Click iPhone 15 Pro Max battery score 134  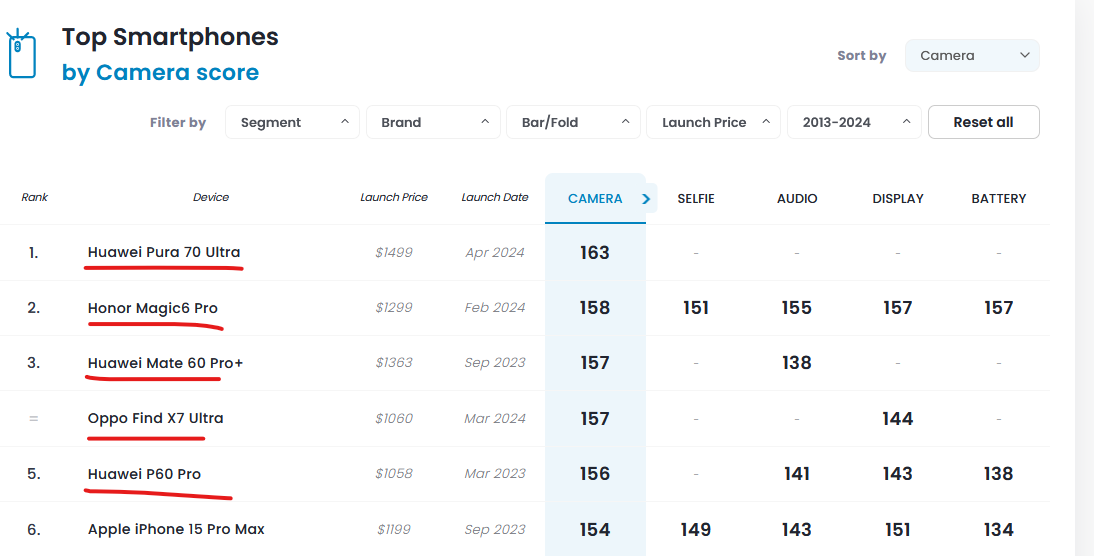tap(998, 529)
